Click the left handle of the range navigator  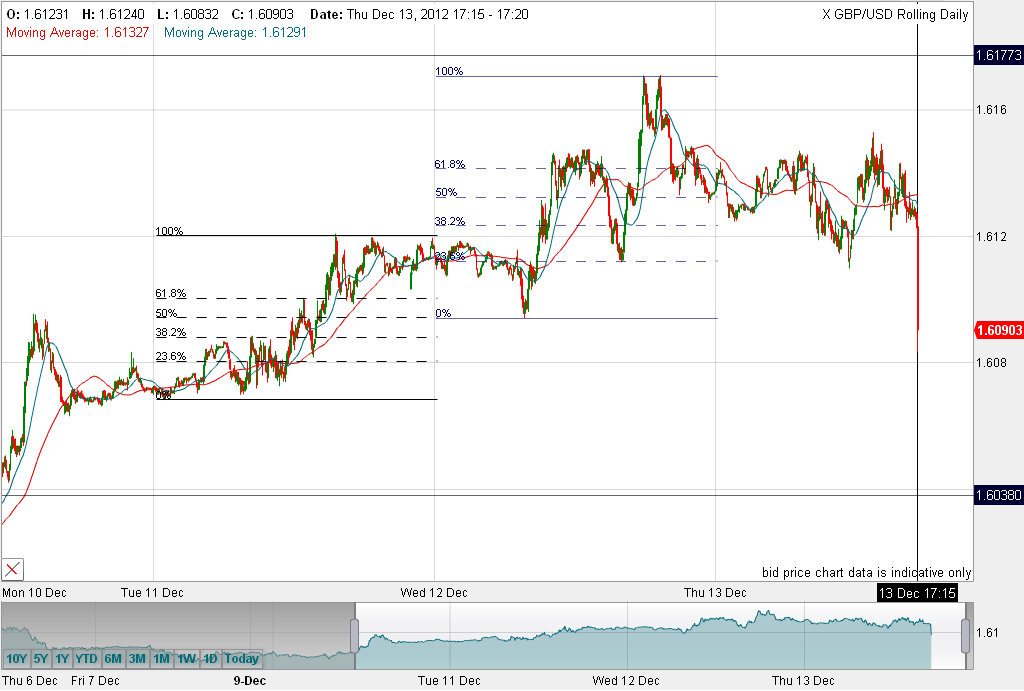pyautogui.click(x=355, y=635)
